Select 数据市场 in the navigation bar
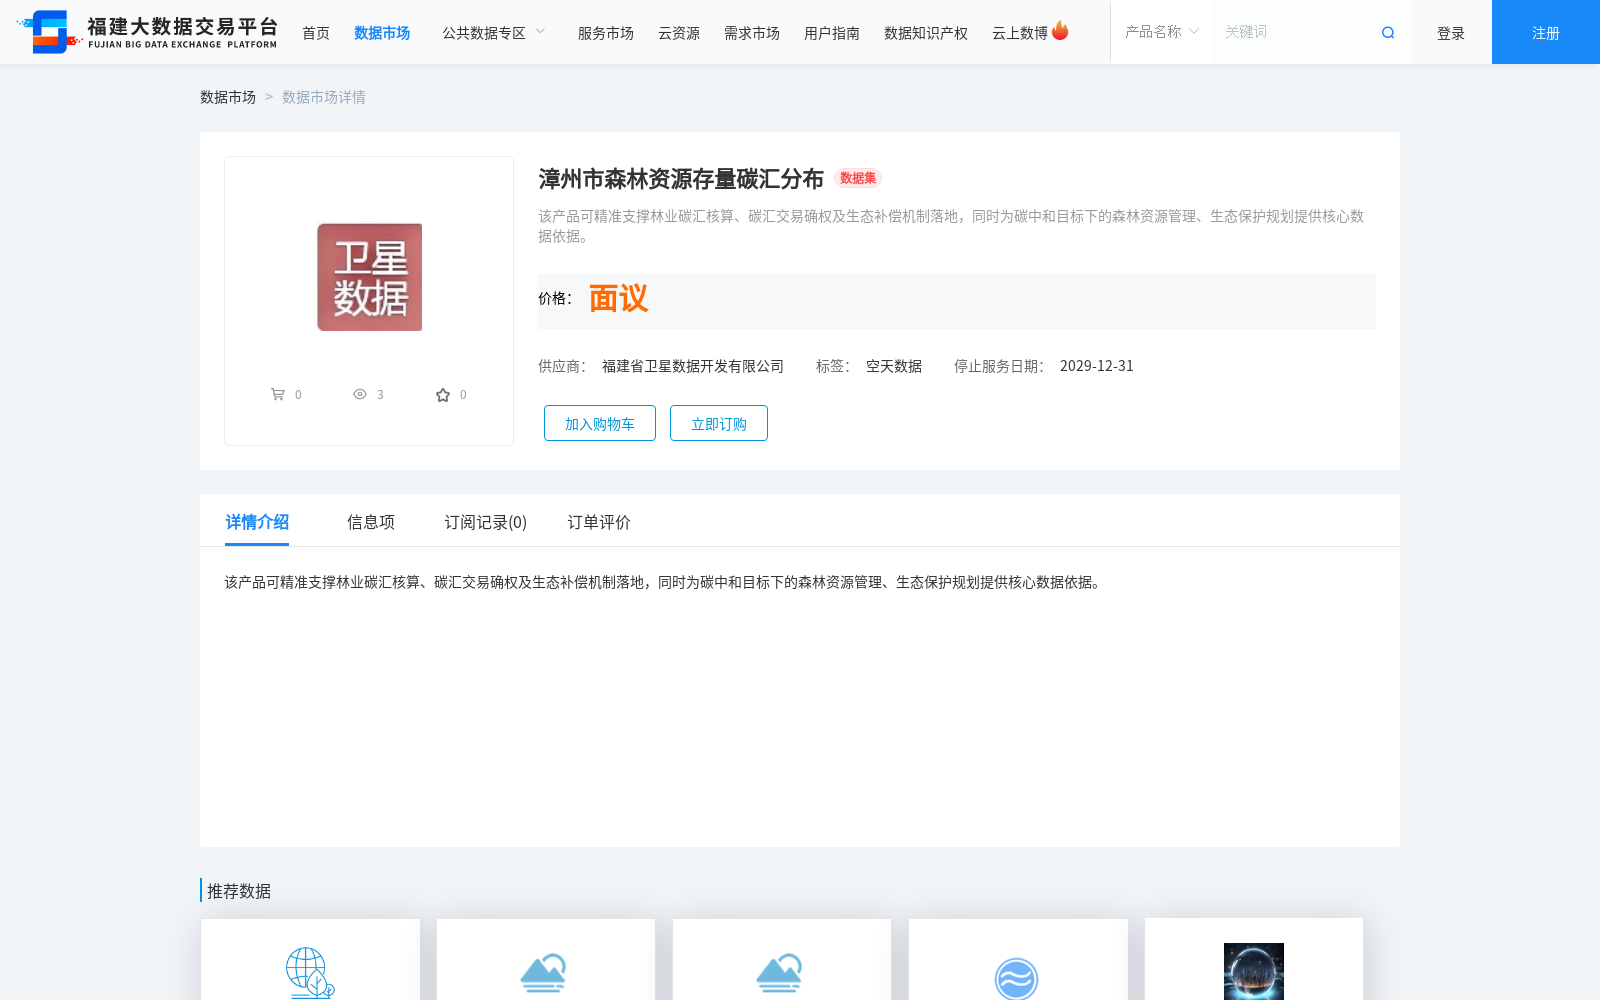 coord(382,33)
